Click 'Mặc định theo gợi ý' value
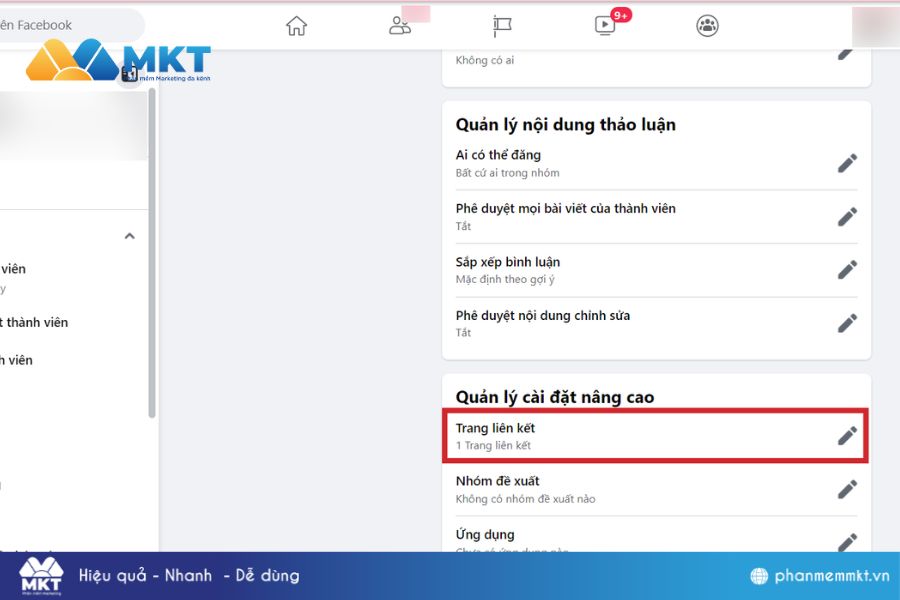Screen dimensions: 900x600 tap(505, 280)
